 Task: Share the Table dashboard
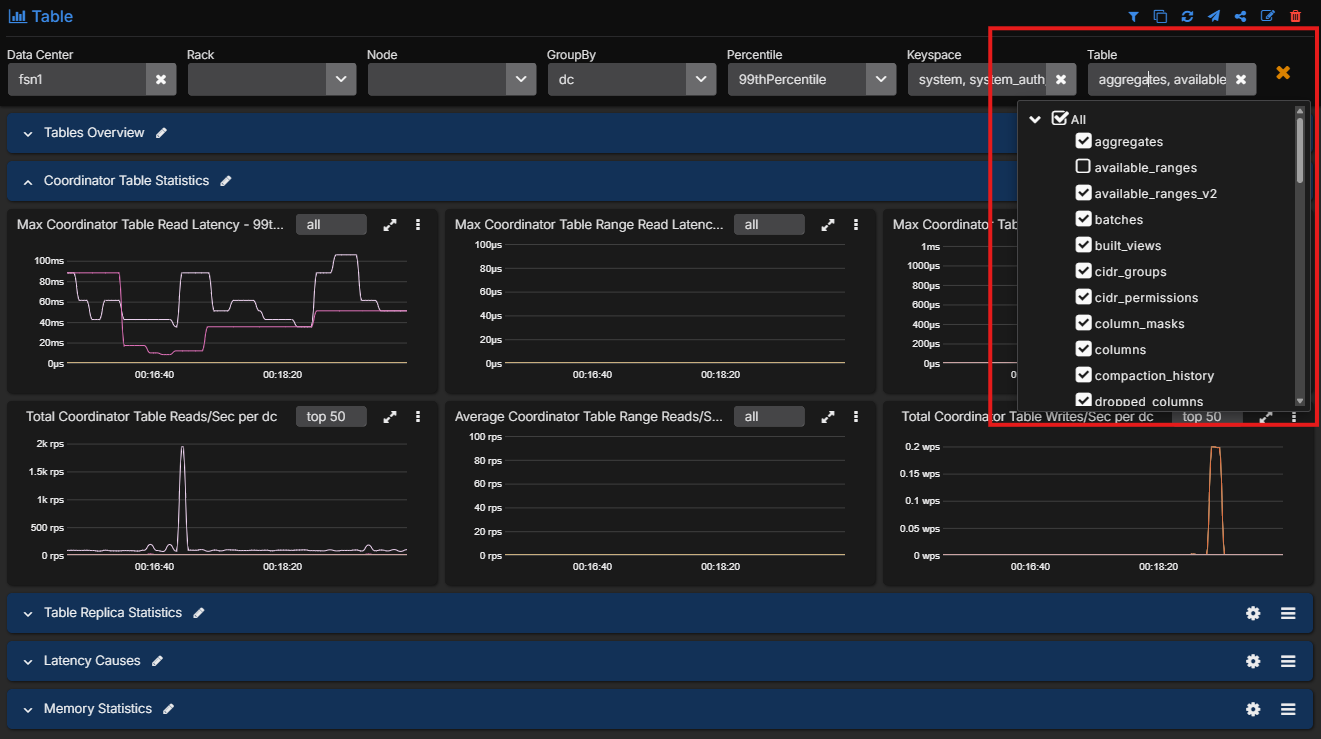tap(1241, 16)
